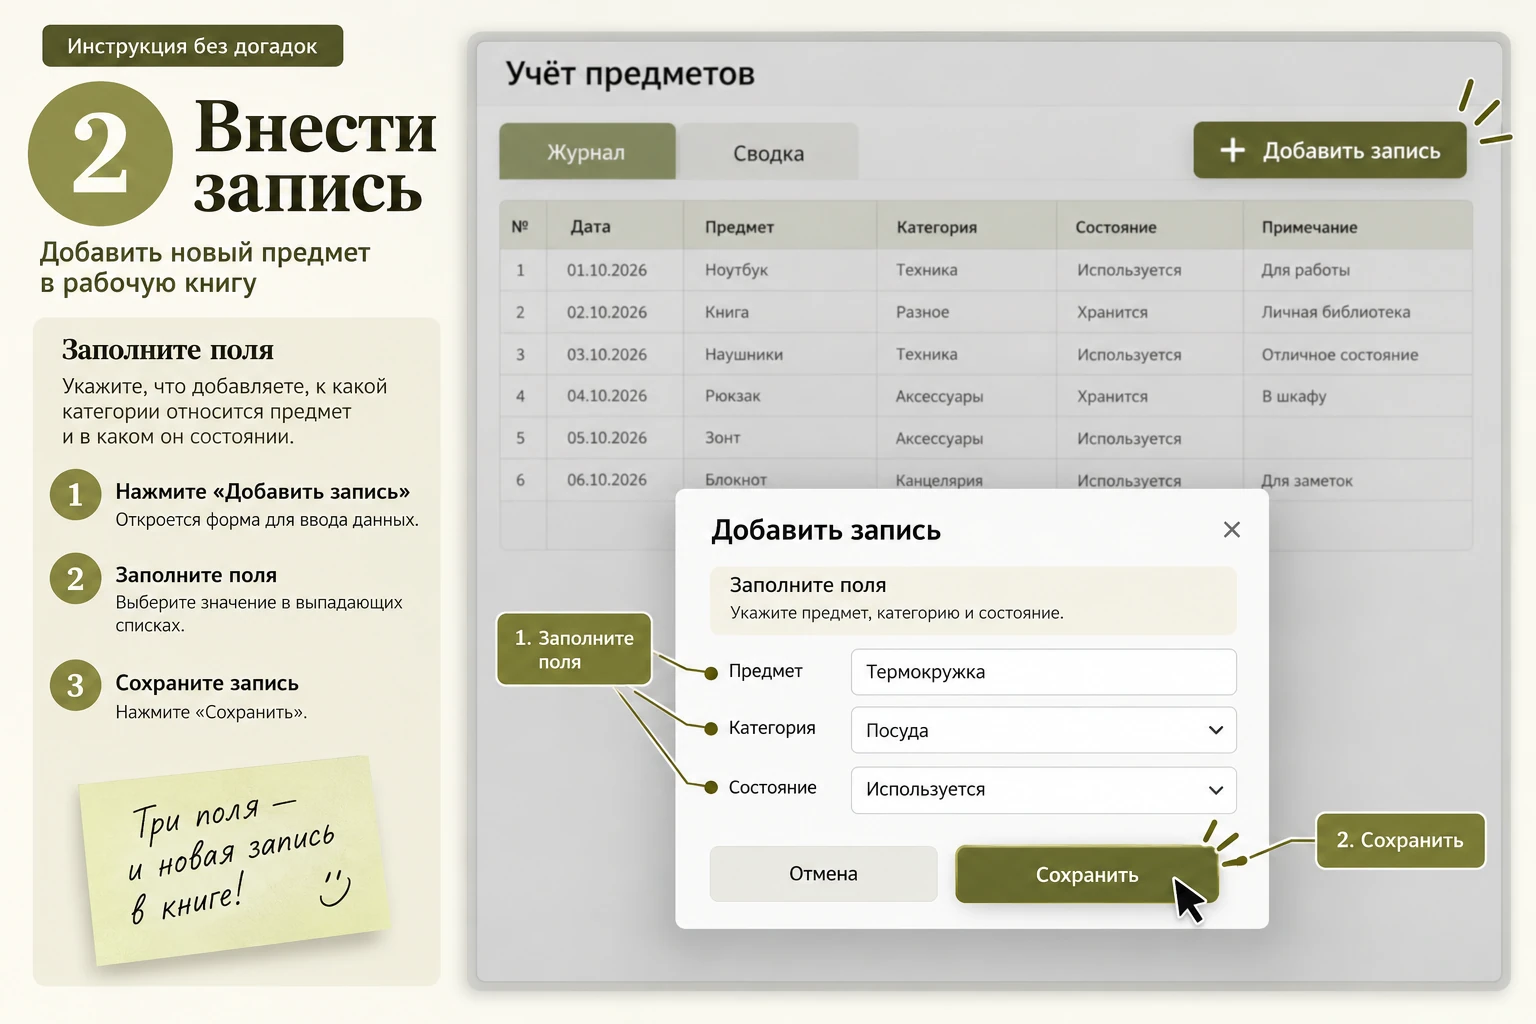Expand the Состояние dropdown arrow

tap(1216, 790)
